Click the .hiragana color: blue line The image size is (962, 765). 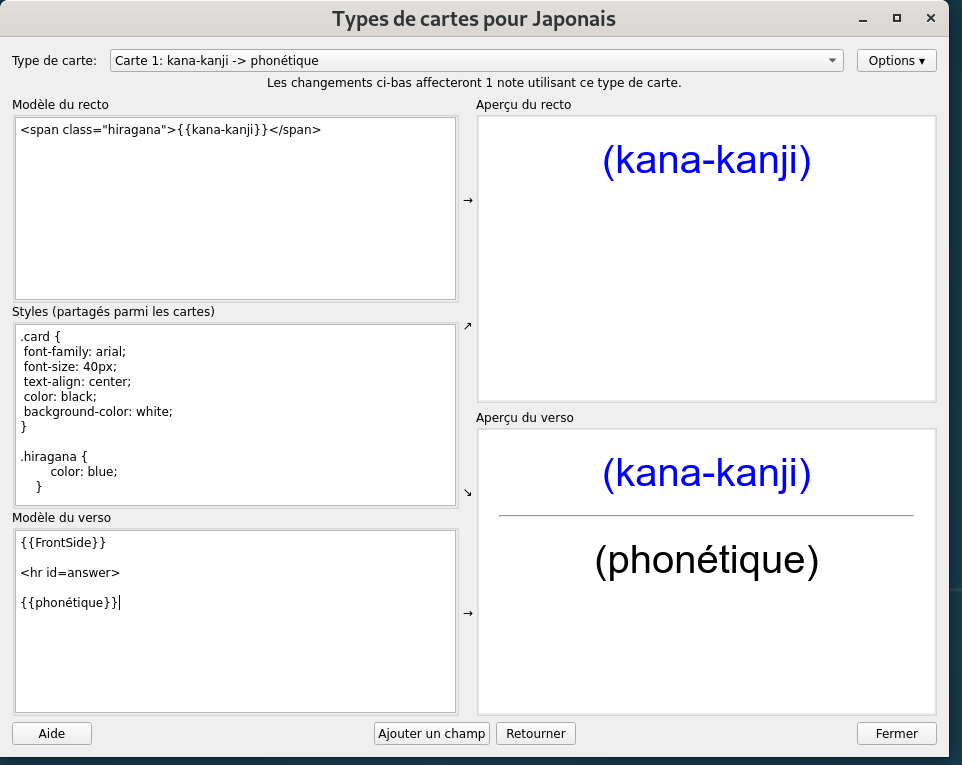(x=84, y=471)
